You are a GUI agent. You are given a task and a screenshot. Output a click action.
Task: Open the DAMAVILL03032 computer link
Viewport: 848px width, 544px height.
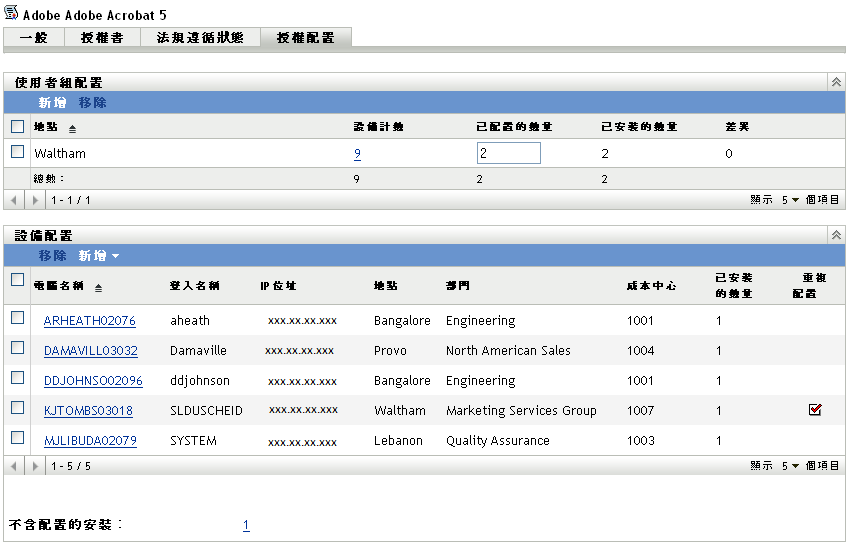tap(91, 350)
